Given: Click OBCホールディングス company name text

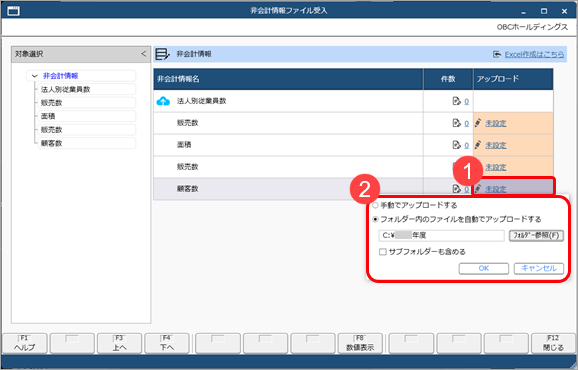Looking at the screenshot, I should point(532,27).
